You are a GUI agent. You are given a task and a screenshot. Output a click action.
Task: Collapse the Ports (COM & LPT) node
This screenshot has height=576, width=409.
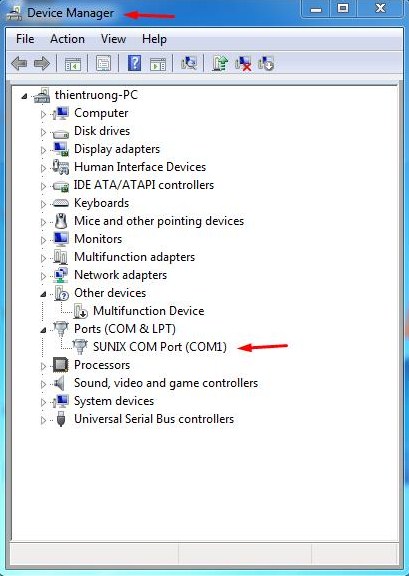pos(43,330)
